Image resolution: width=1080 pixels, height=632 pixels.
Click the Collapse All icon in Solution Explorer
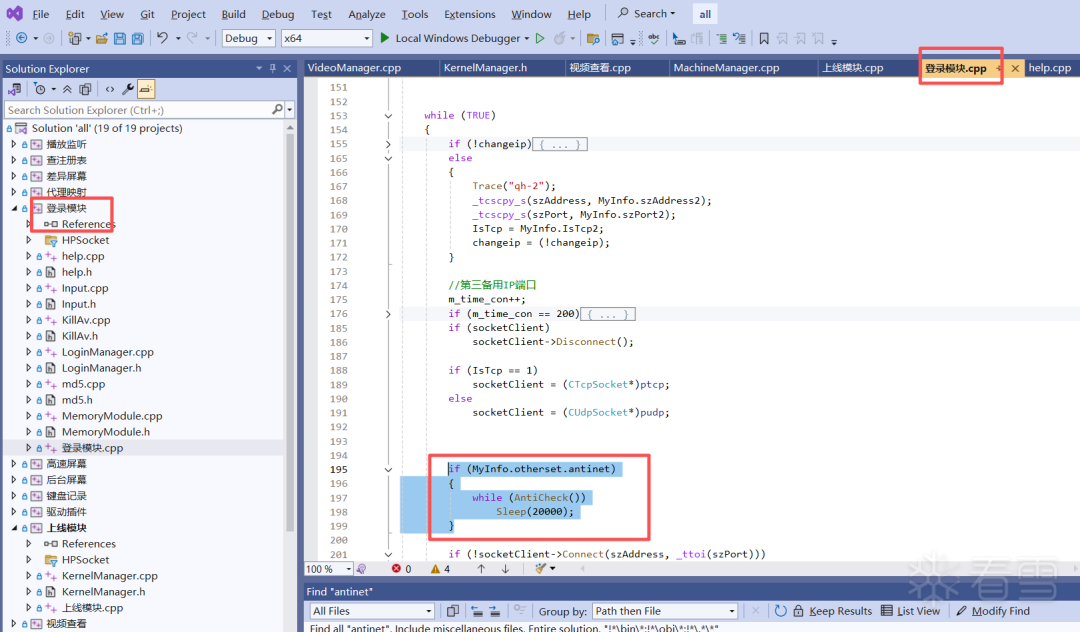[67, 89]
